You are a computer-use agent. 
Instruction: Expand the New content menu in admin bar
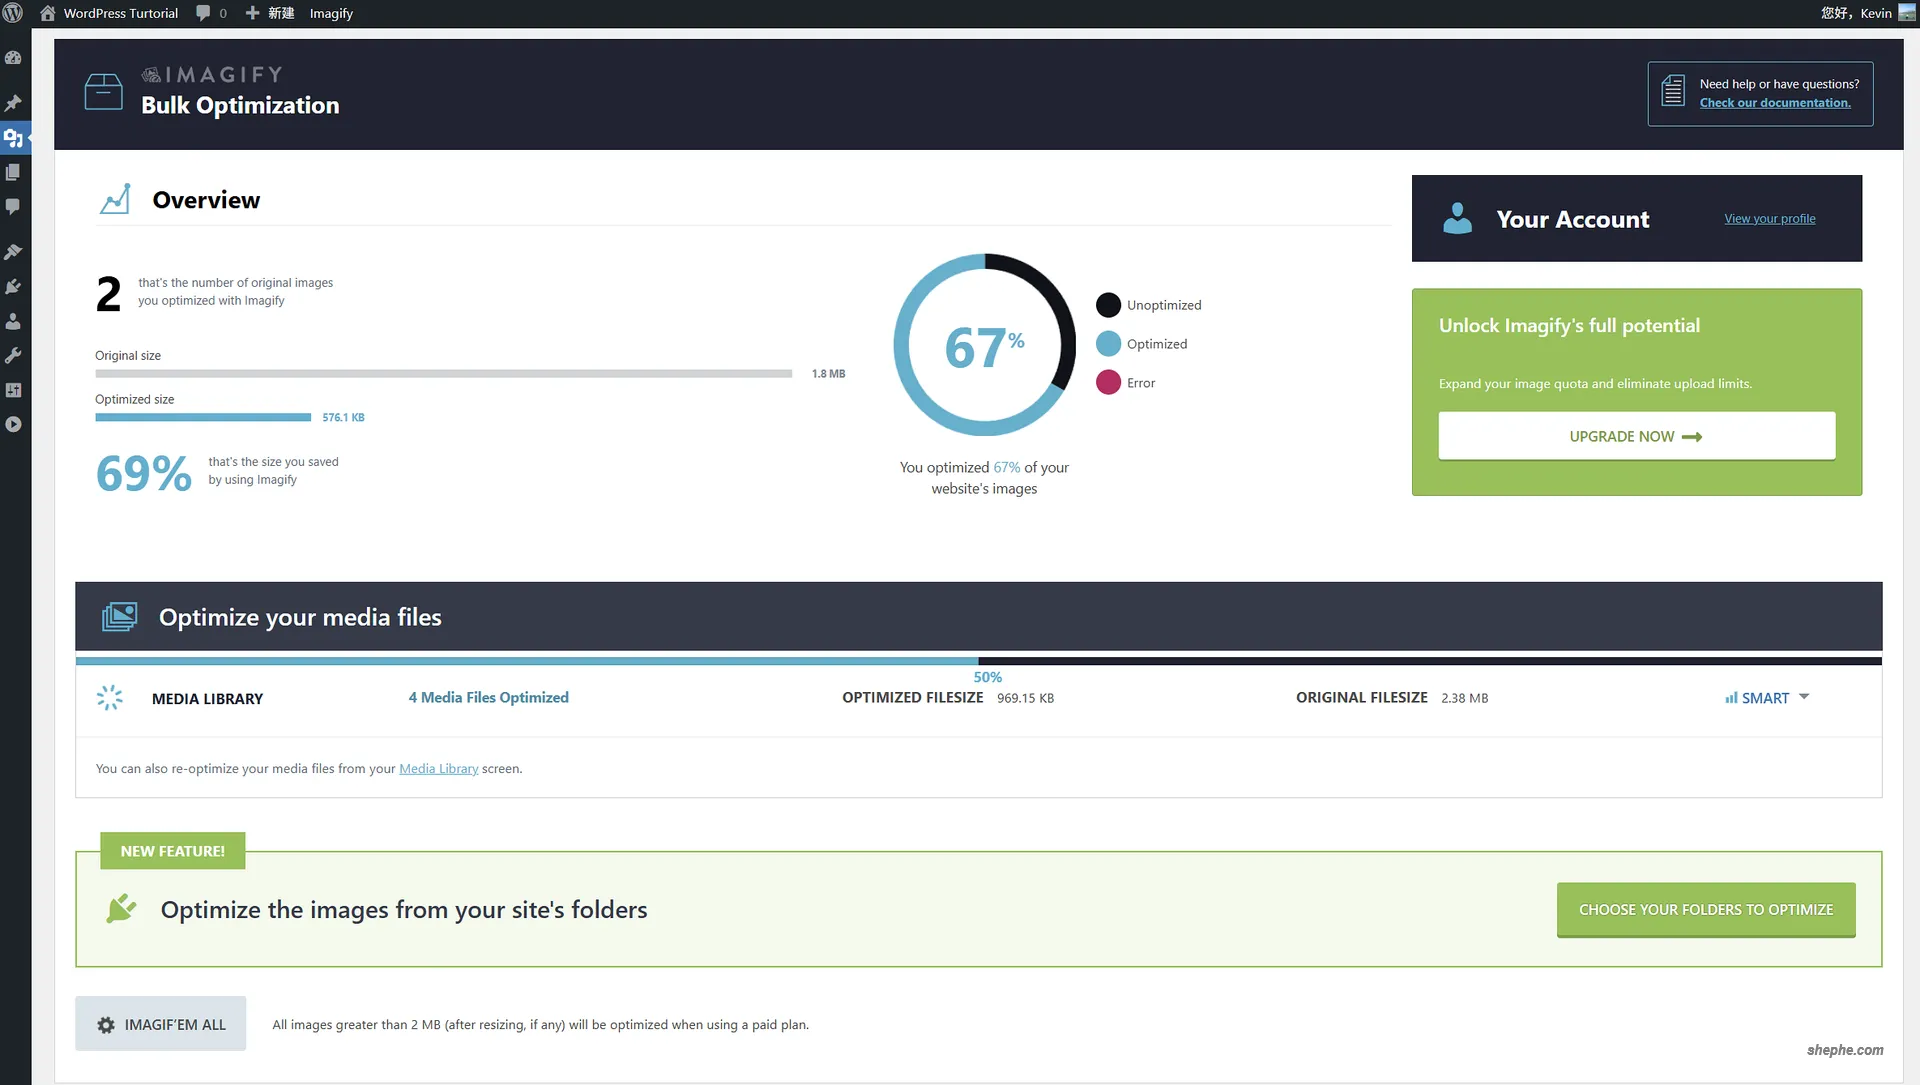[x=268, y=13]
